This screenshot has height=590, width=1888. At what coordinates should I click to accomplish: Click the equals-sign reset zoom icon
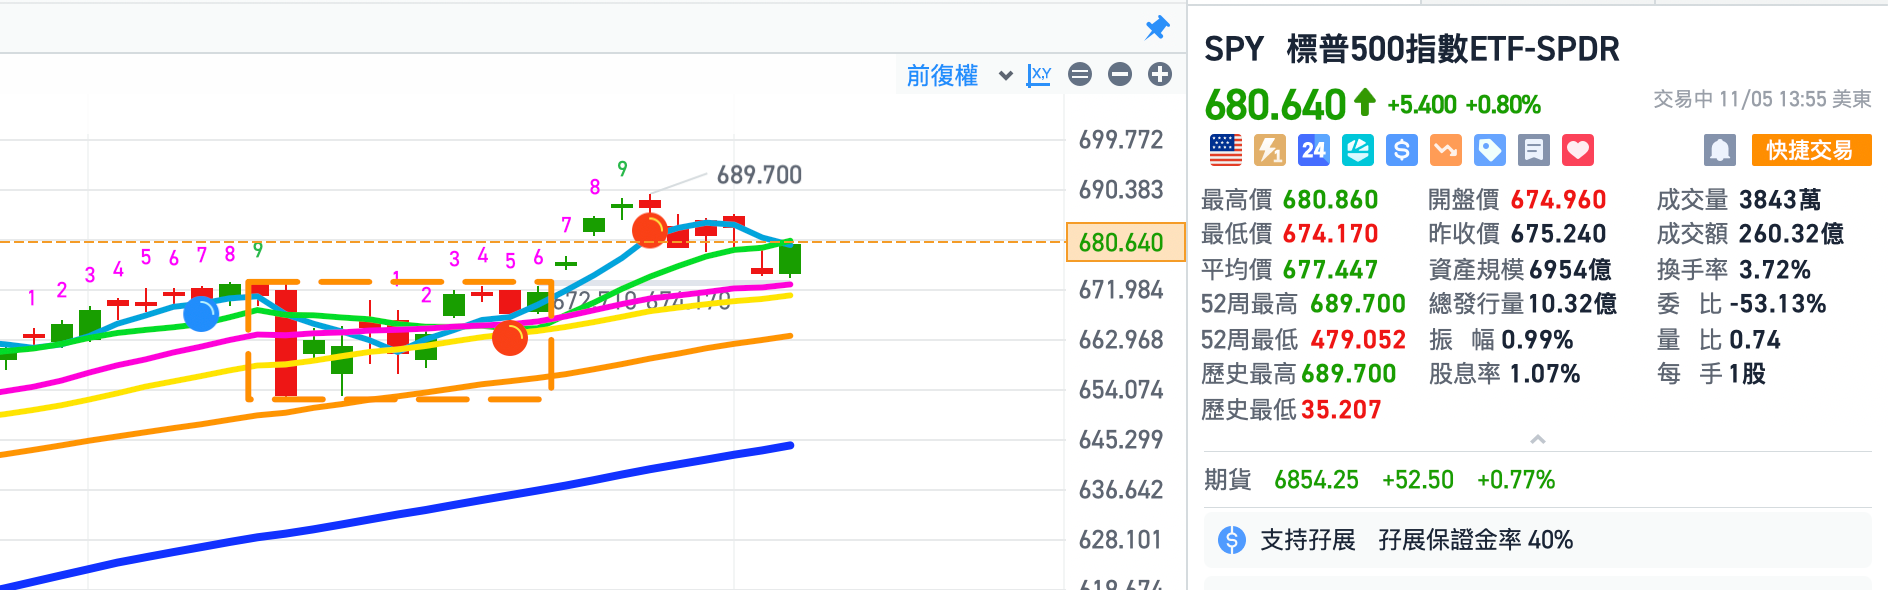(1080, 74)
